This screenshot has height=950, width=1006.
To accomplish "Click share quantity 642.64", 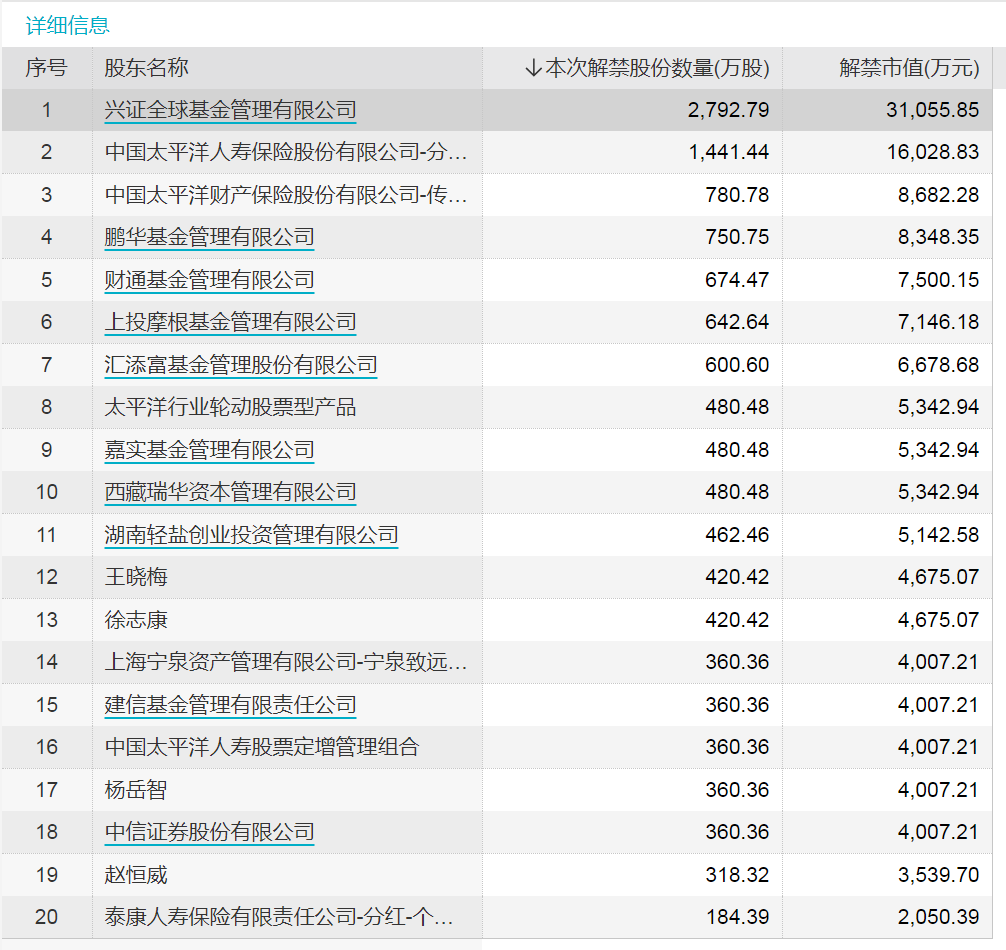I will [x=737, y=321].
